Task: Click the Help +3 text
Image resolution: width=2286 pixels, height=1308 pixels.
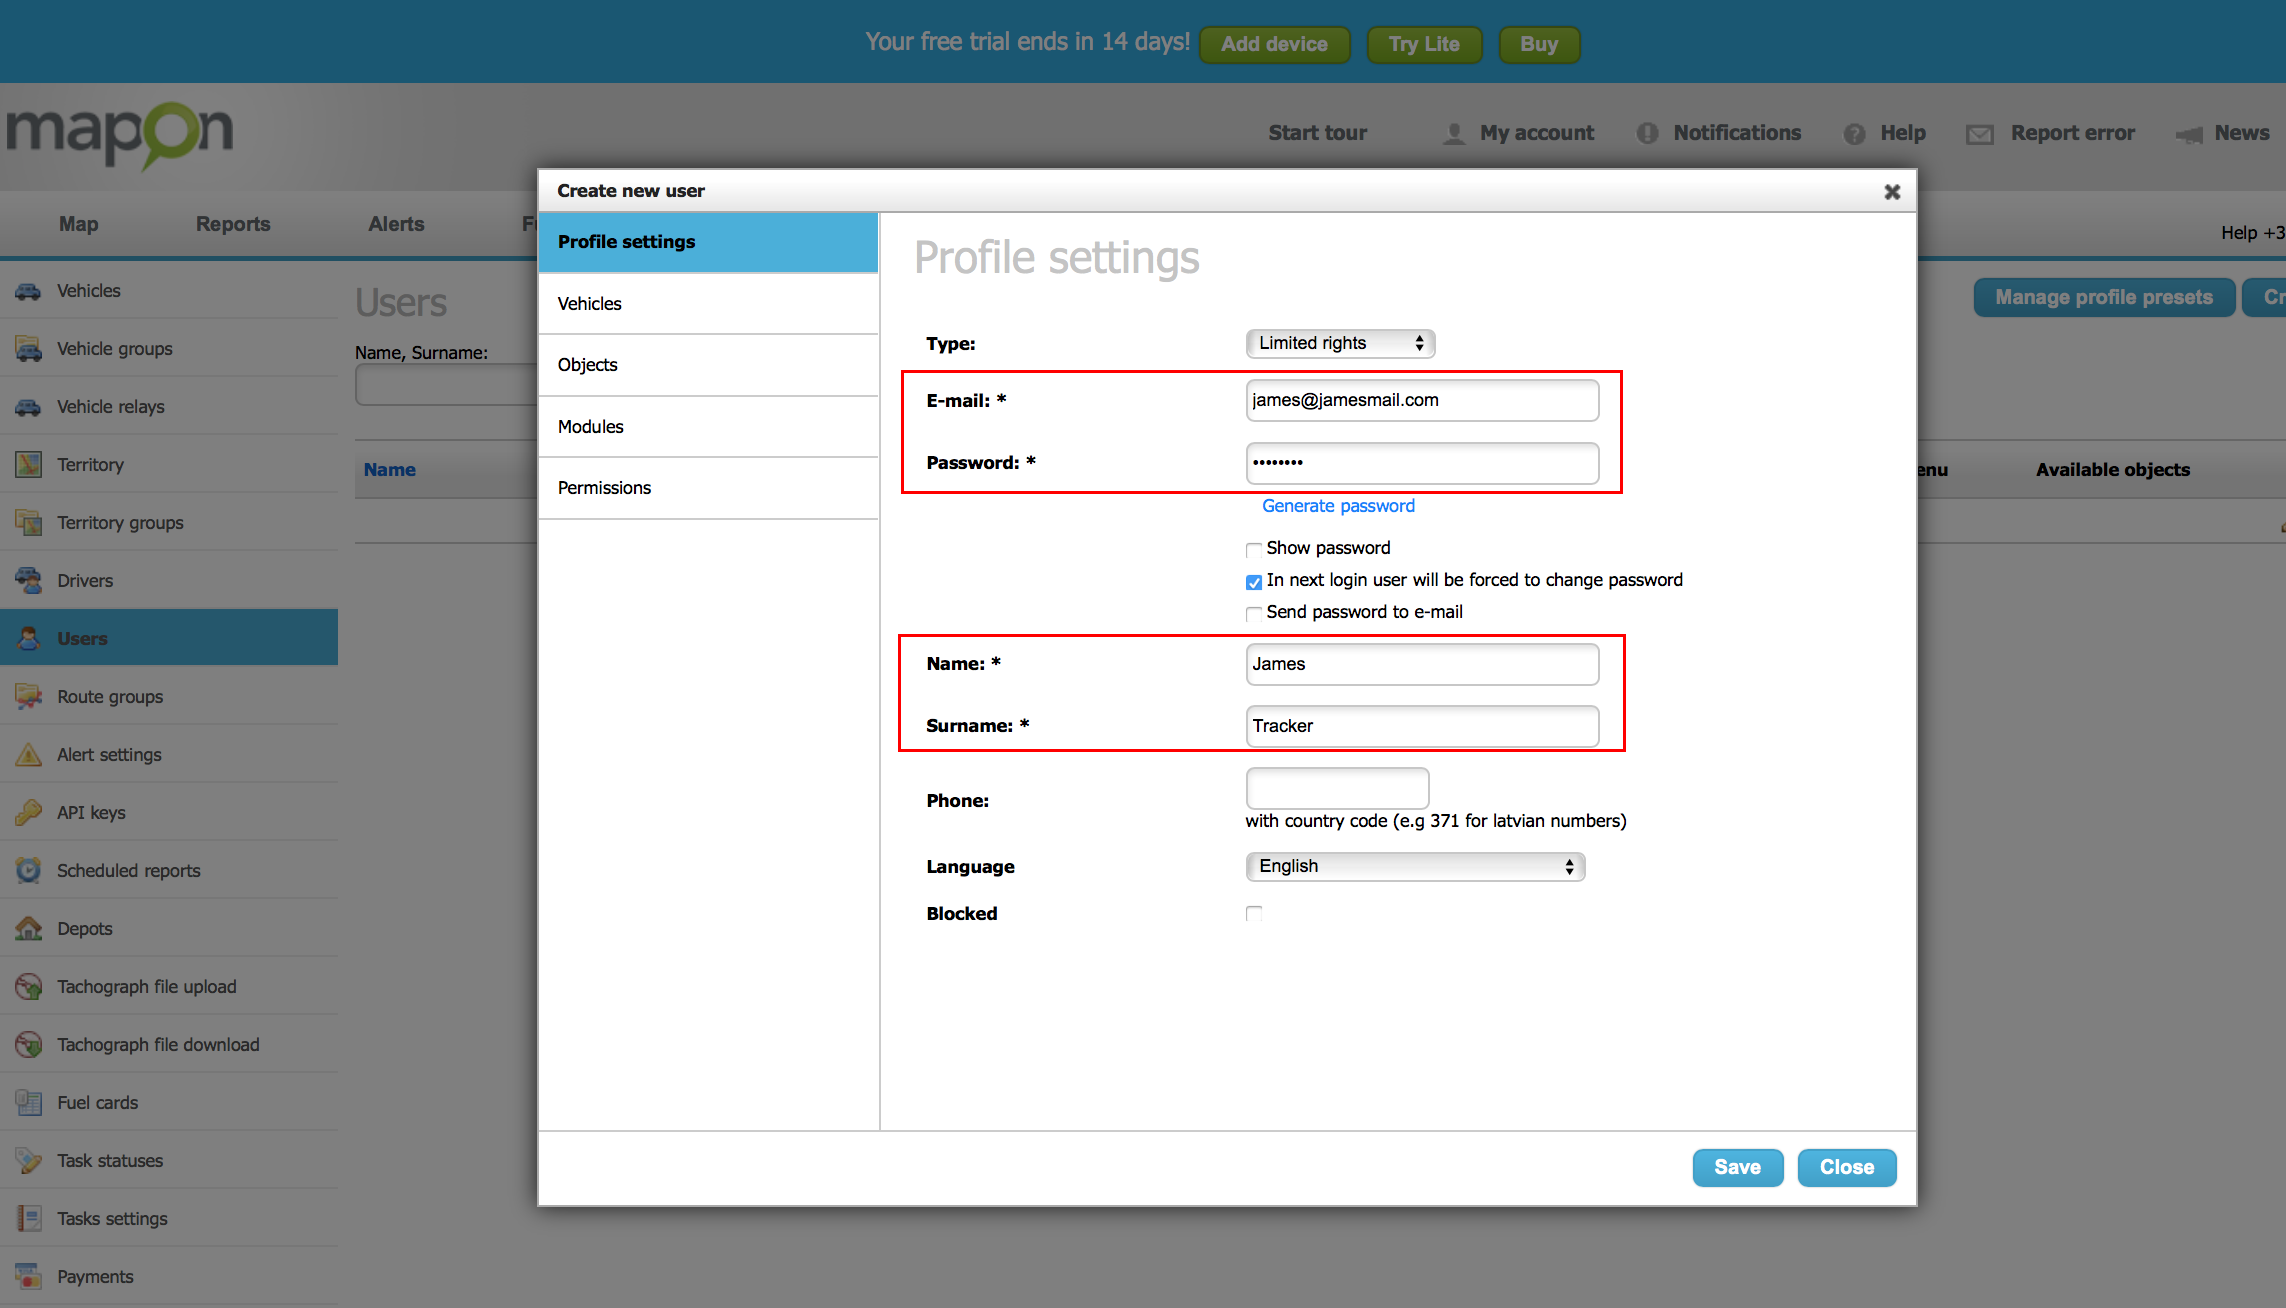Action: (x=2253, y=232)
